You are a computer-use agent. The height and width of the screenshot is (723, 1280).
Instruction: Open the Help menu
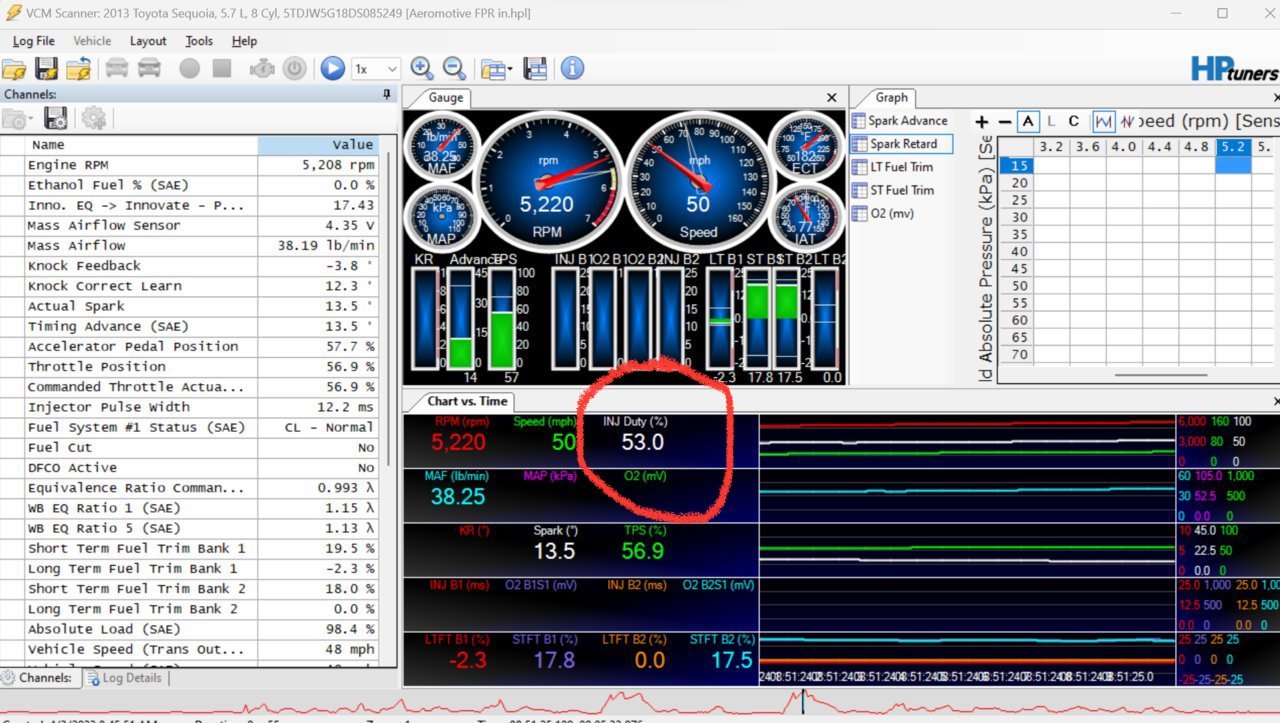244,41
